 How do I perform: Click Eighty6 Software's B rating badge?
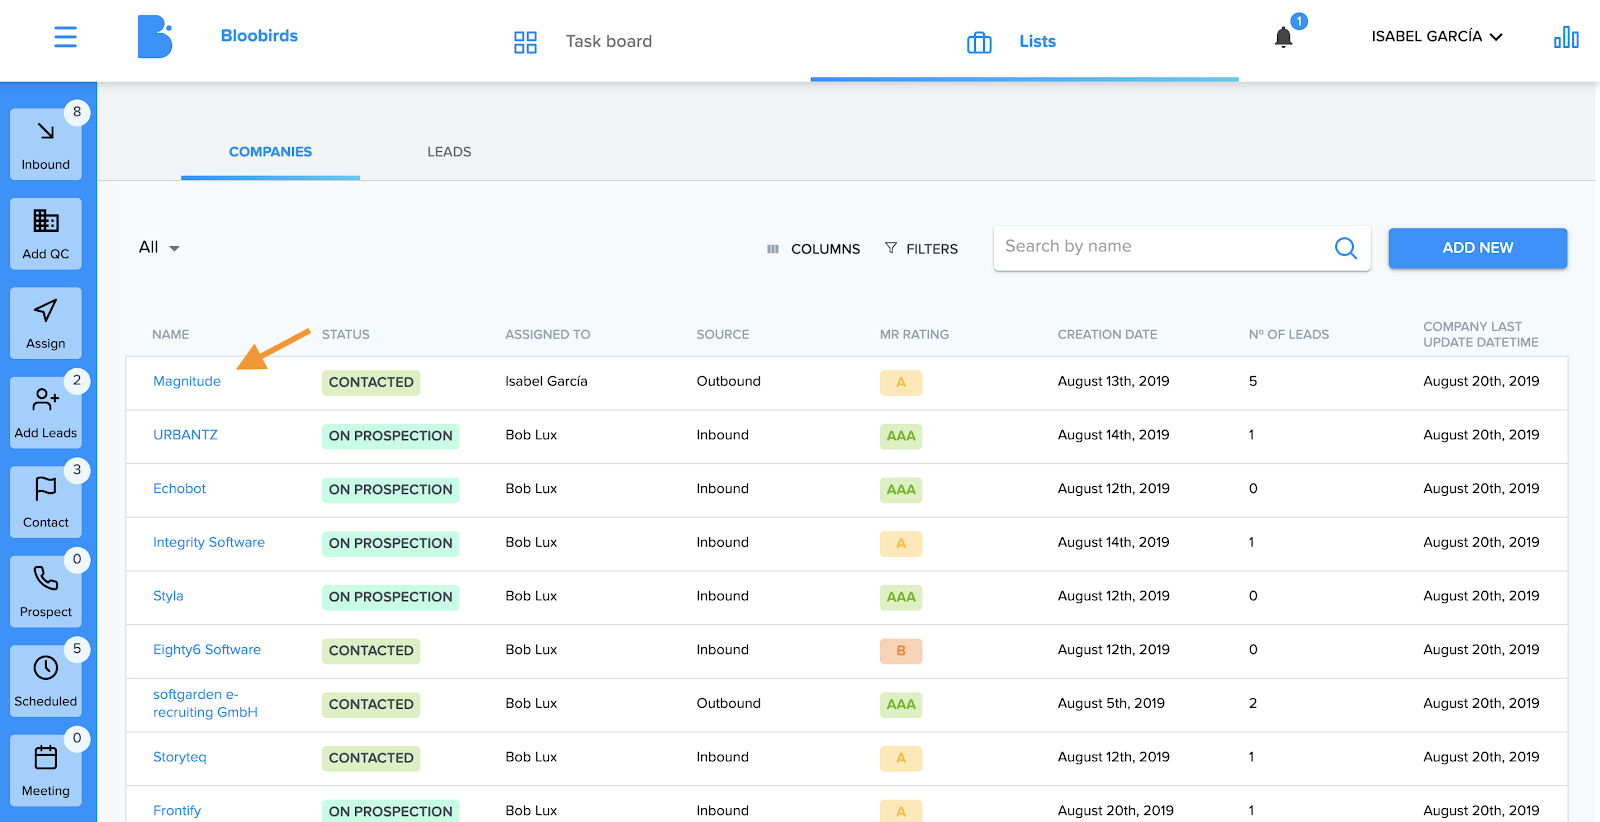(901, 651)
